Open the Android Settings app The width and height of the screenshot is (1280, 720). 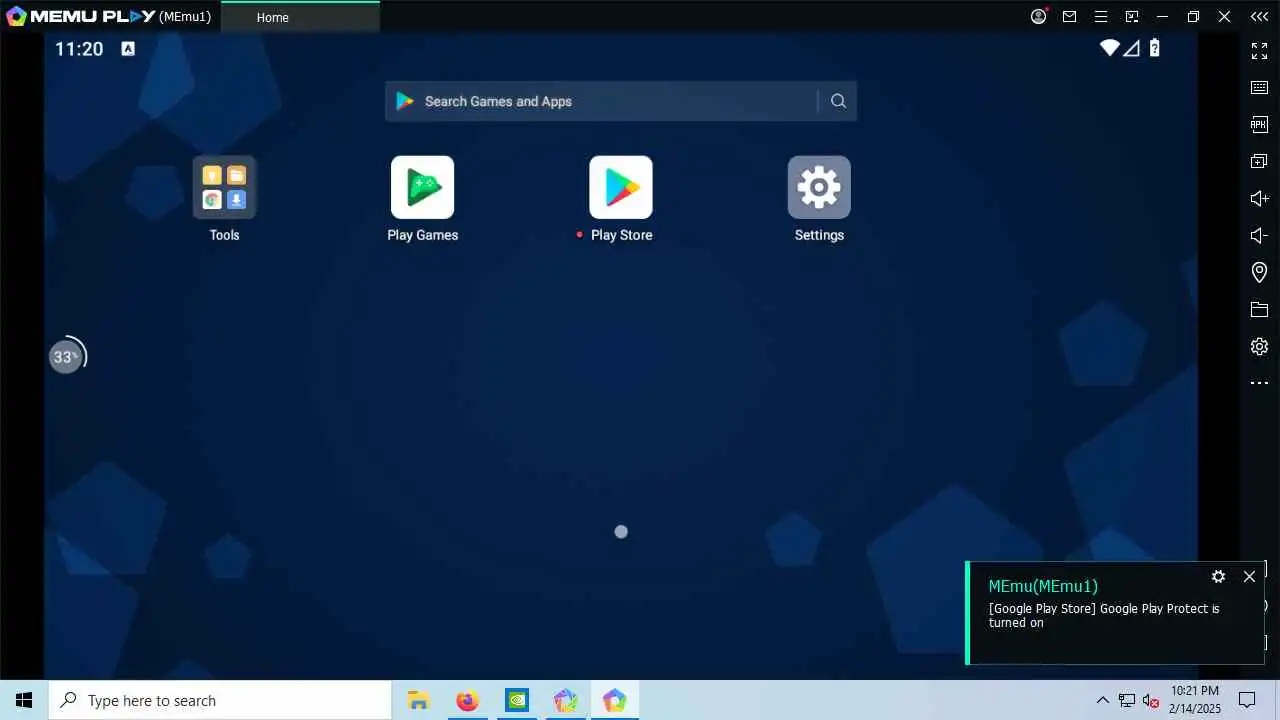(x=819, y=187)
